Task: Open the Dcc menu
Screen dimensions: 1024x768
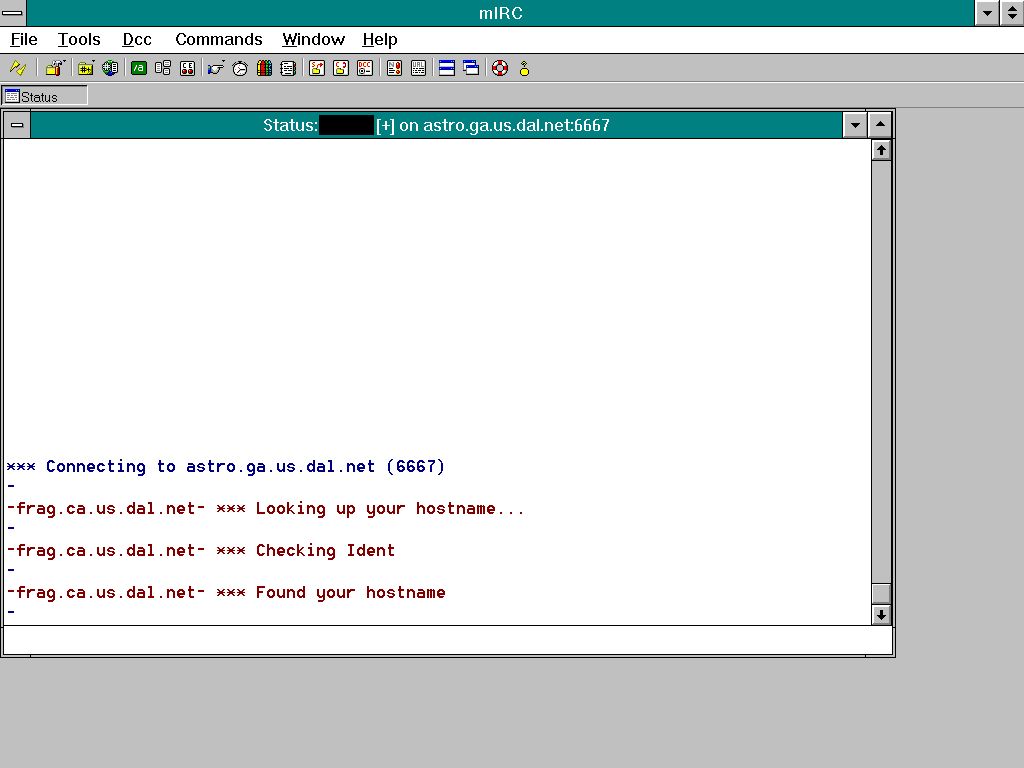Action: pos(137,40)
